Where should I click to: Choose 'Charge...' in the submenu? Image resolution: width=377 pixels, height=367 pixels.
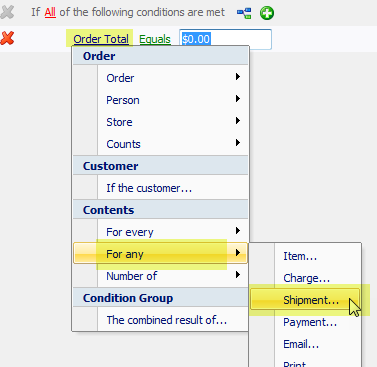pos(305,278)
